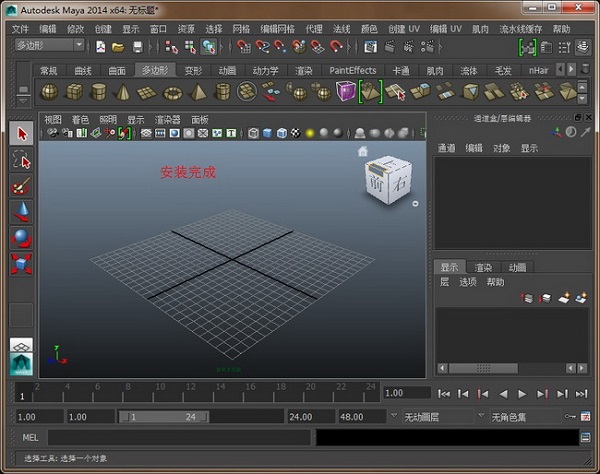Jump to the start of playback range
600x474 pixels.
click(x=445, y=394)
